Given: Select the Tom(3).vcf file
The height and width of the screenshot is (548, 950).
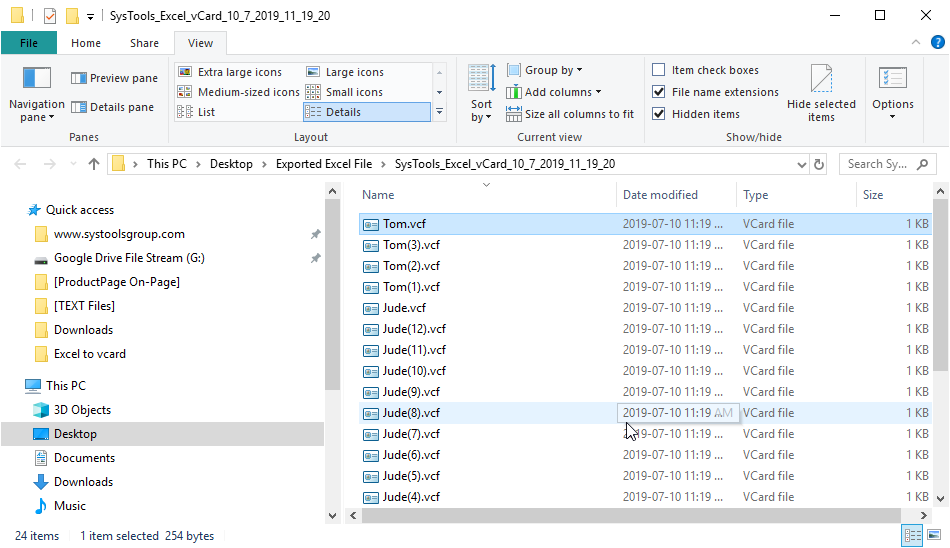Looking at the screenshot, I should [645, 245].
